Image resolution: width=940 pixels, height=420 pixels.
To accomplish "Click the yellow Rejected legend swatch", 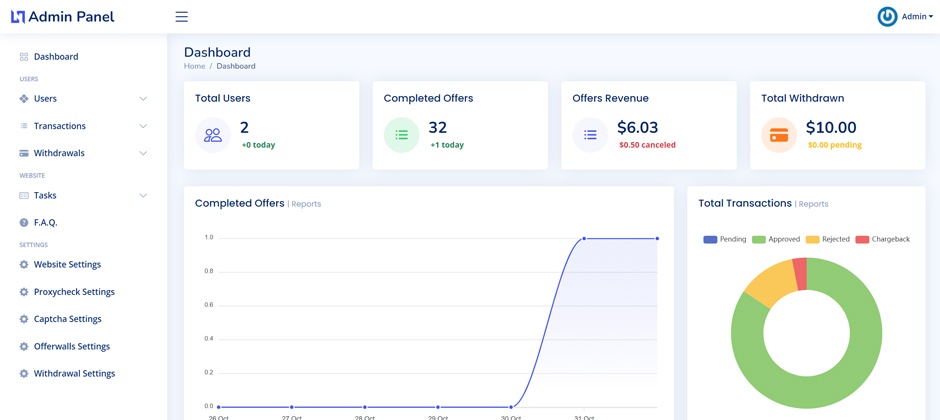I will click(812, 239).
